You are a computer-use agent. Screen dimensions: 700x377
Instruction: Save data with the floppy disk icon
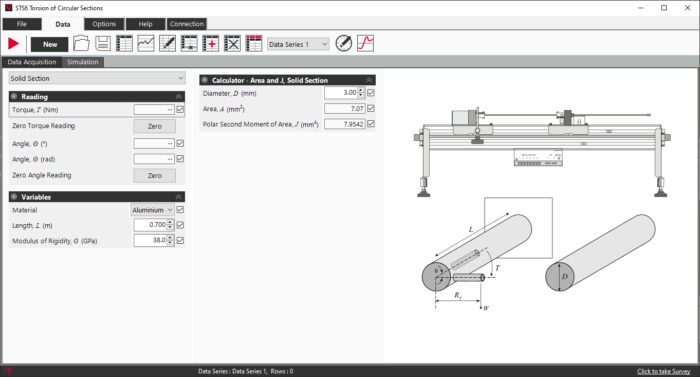[103, 44]
